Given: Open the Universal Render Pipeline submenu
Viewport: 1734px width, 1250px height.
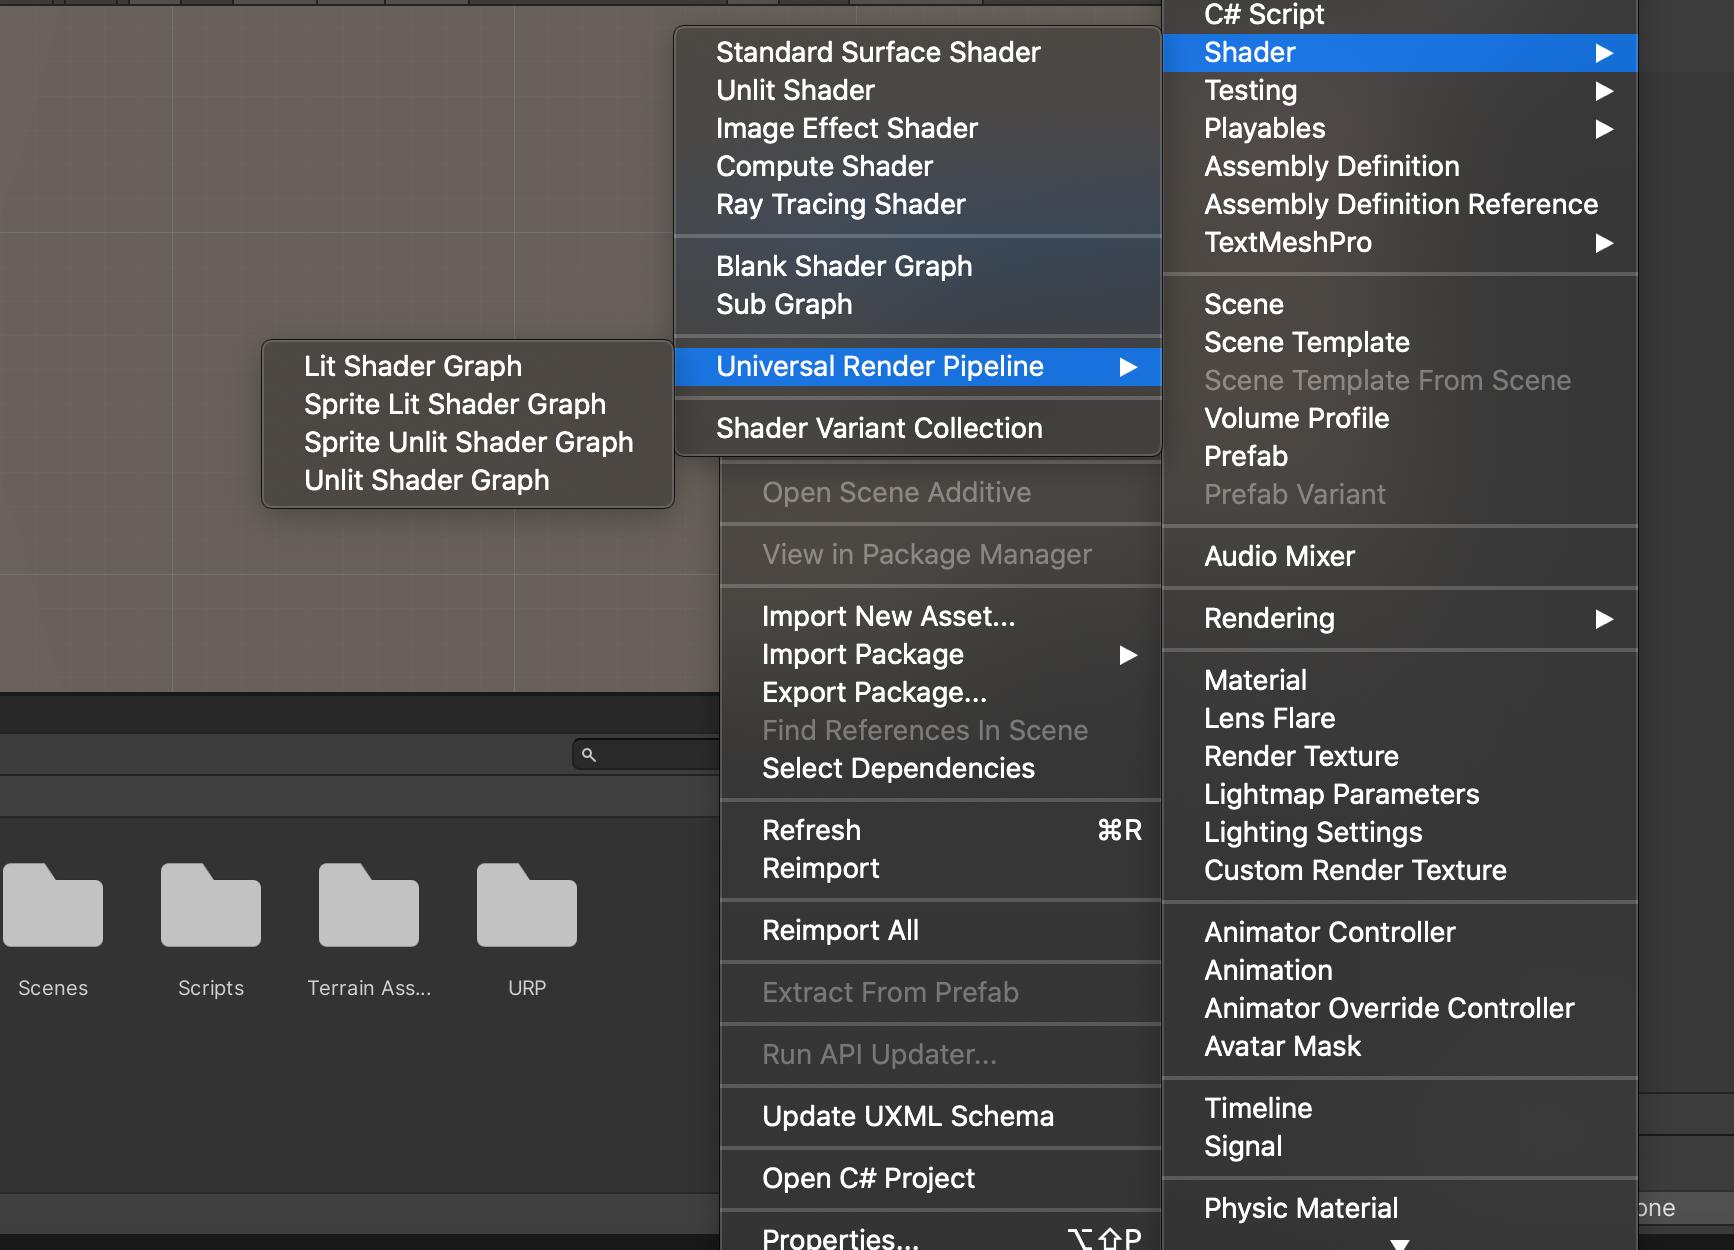Looking at the screenshot, I should [x=918, y=367].
